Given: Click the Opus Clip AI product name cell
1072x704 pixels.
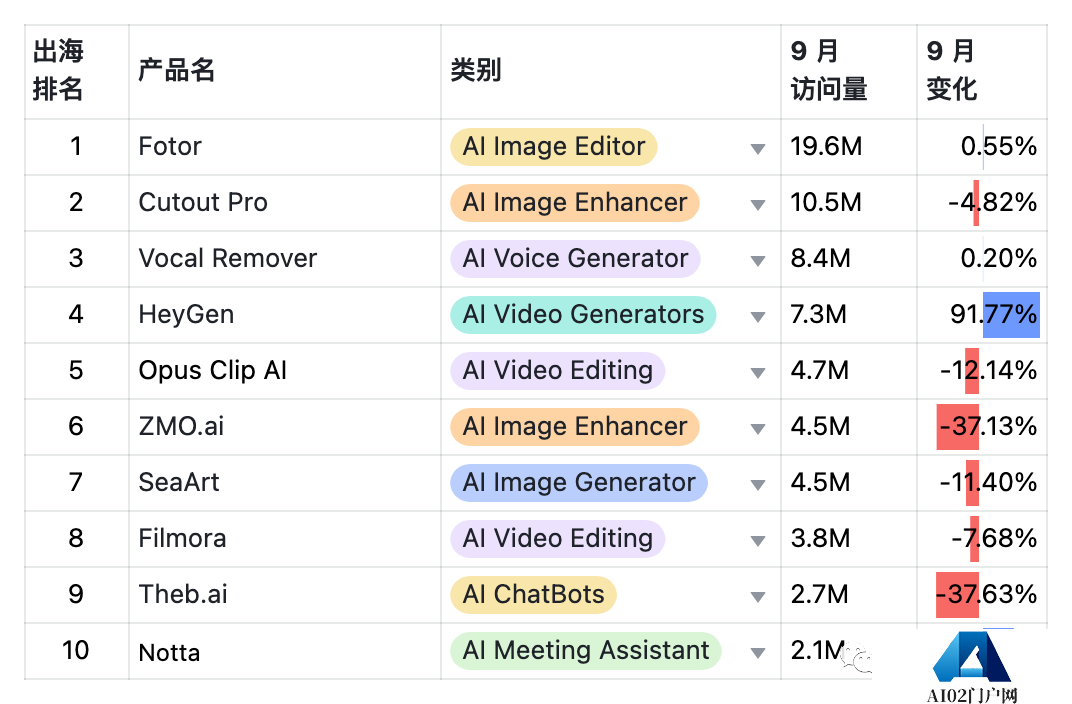Looking at the screenshot, I should click(284, 371).
